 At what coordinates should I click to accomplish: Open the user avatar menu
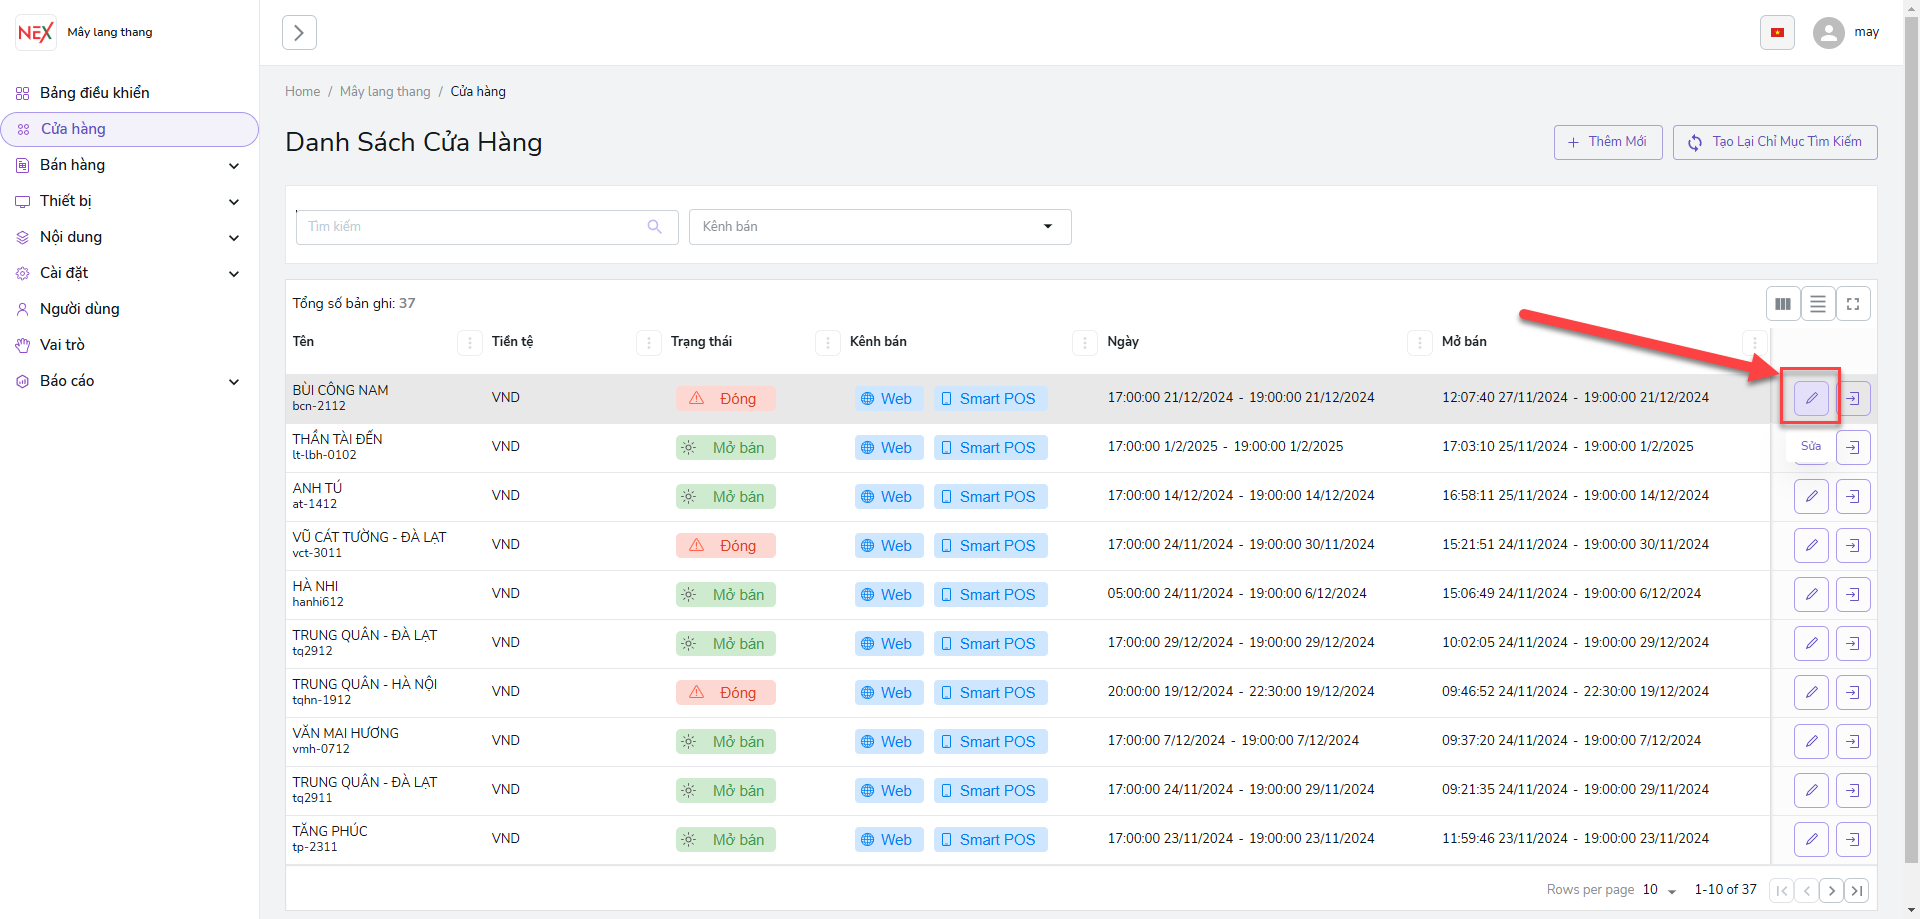[1829, 32]
